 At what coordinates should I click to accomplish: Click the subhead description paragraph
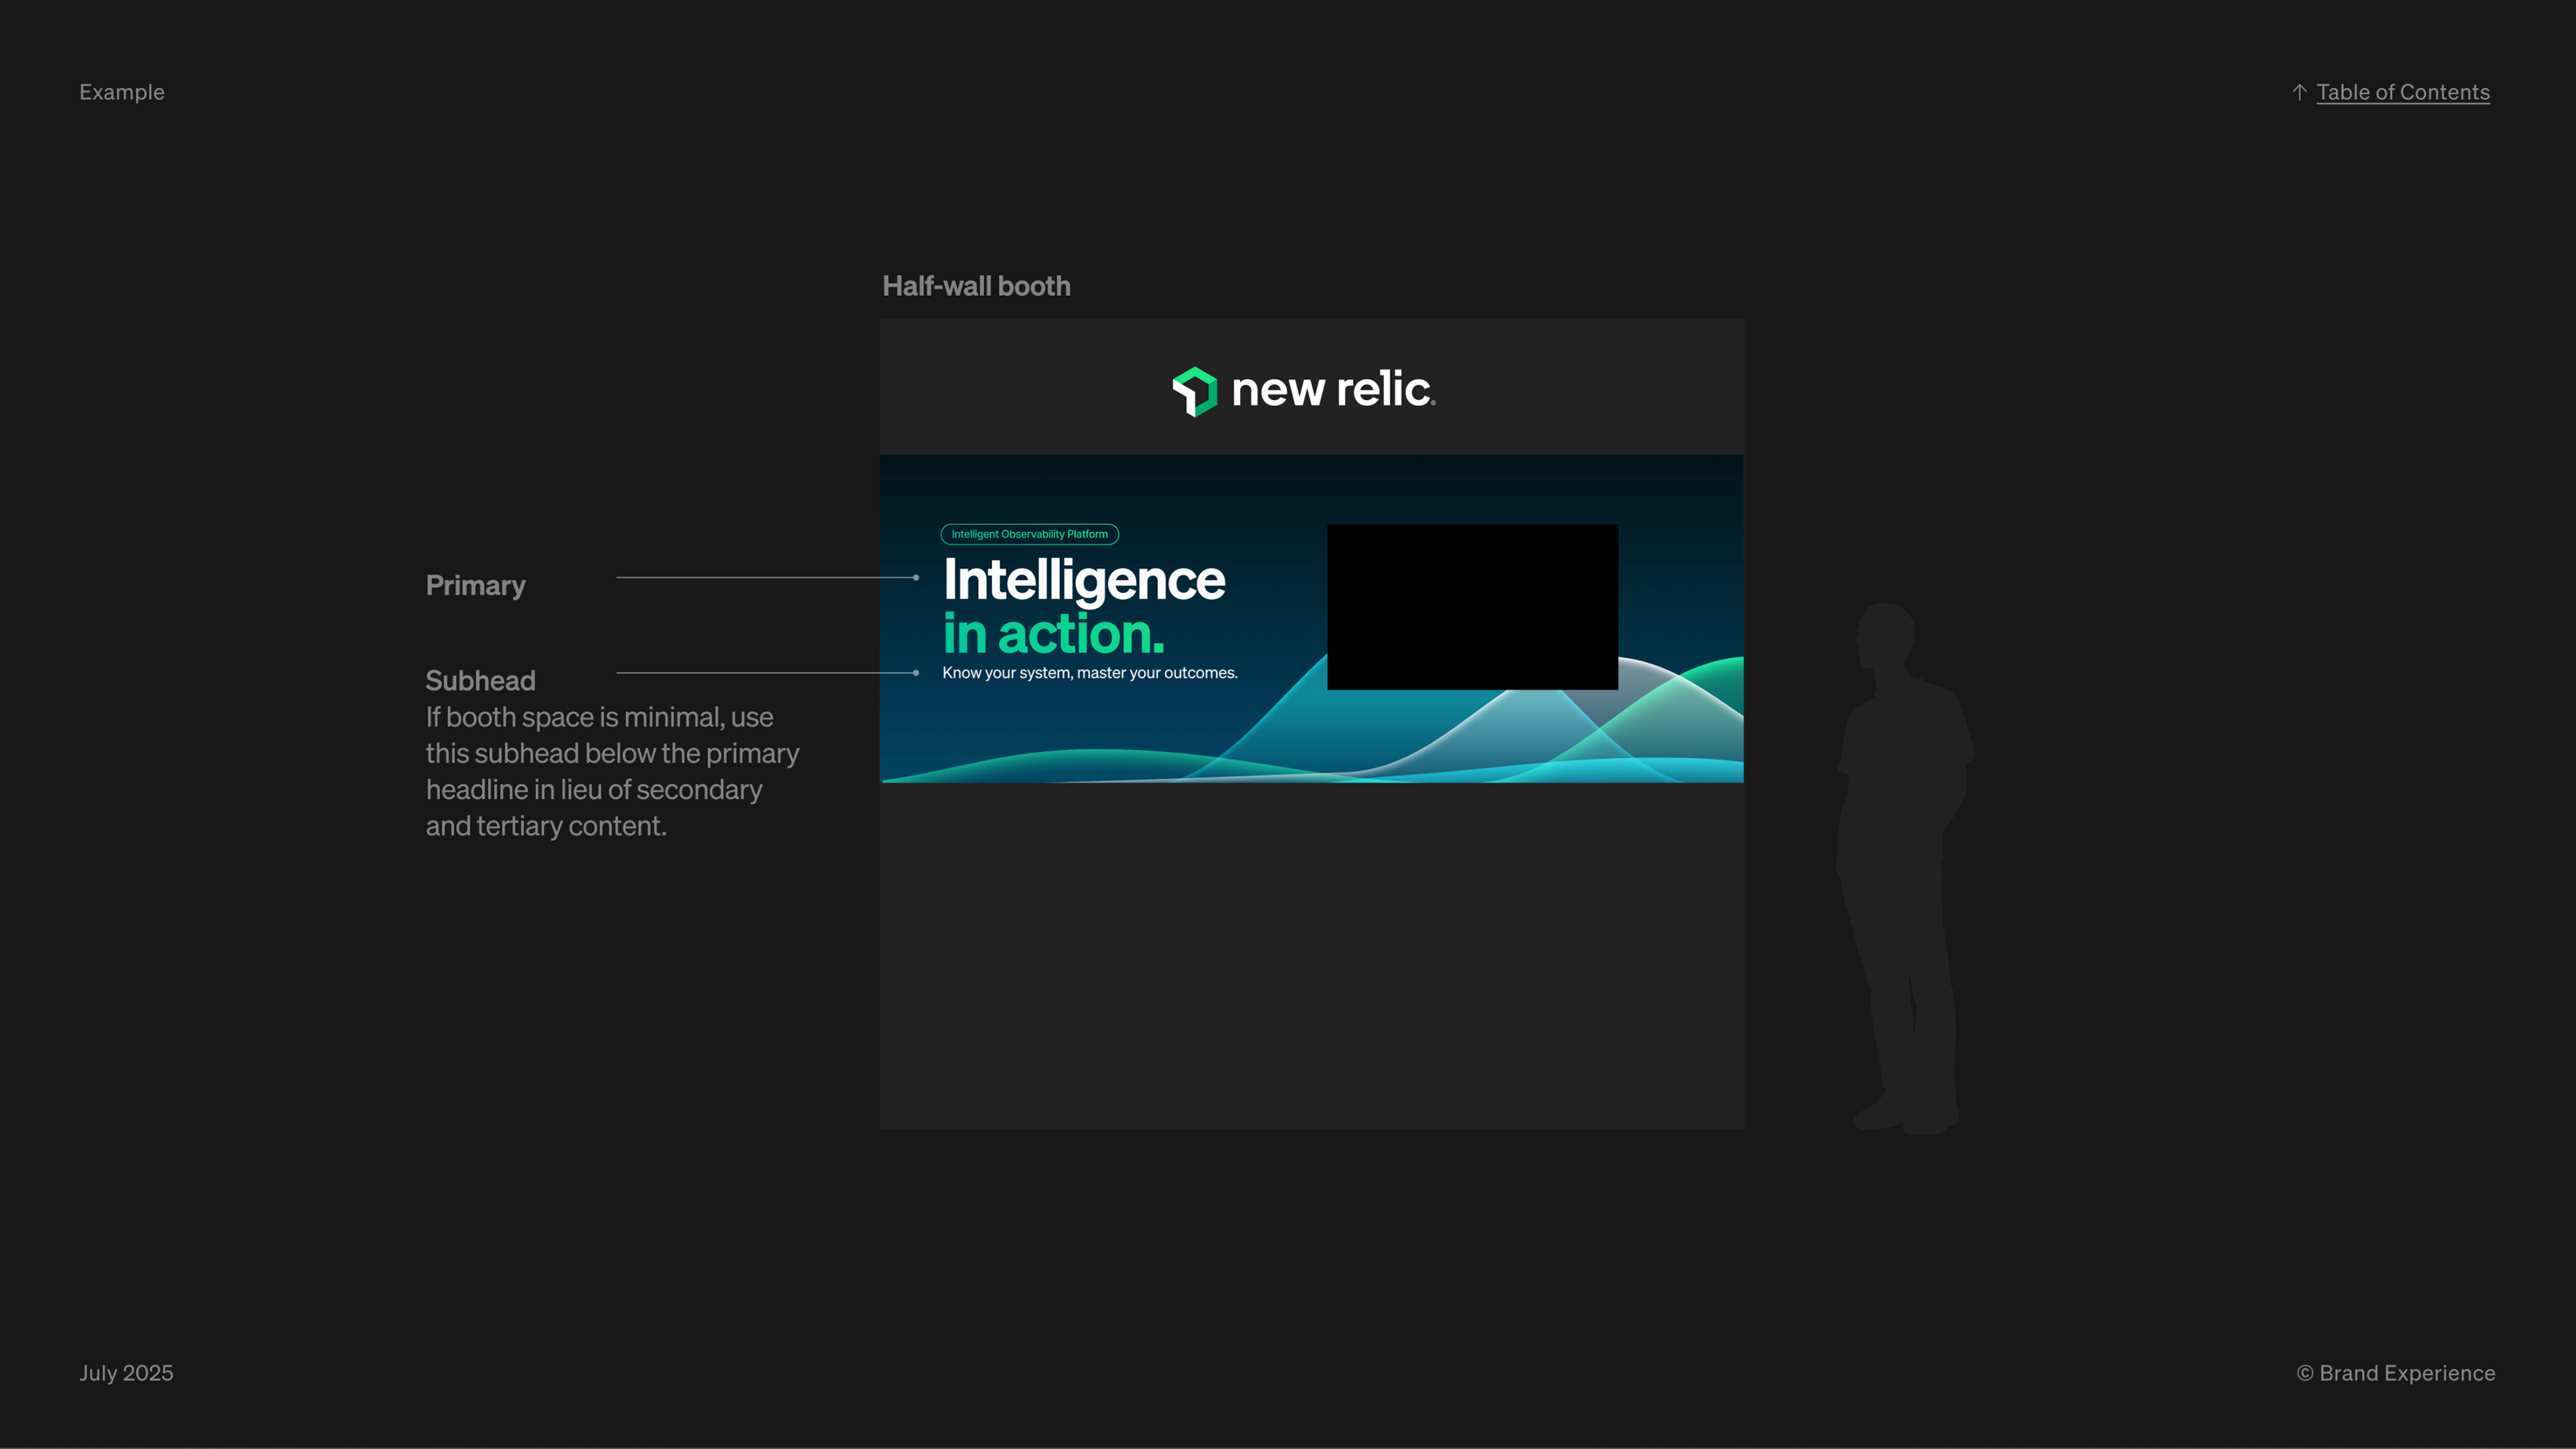point(611,771)
